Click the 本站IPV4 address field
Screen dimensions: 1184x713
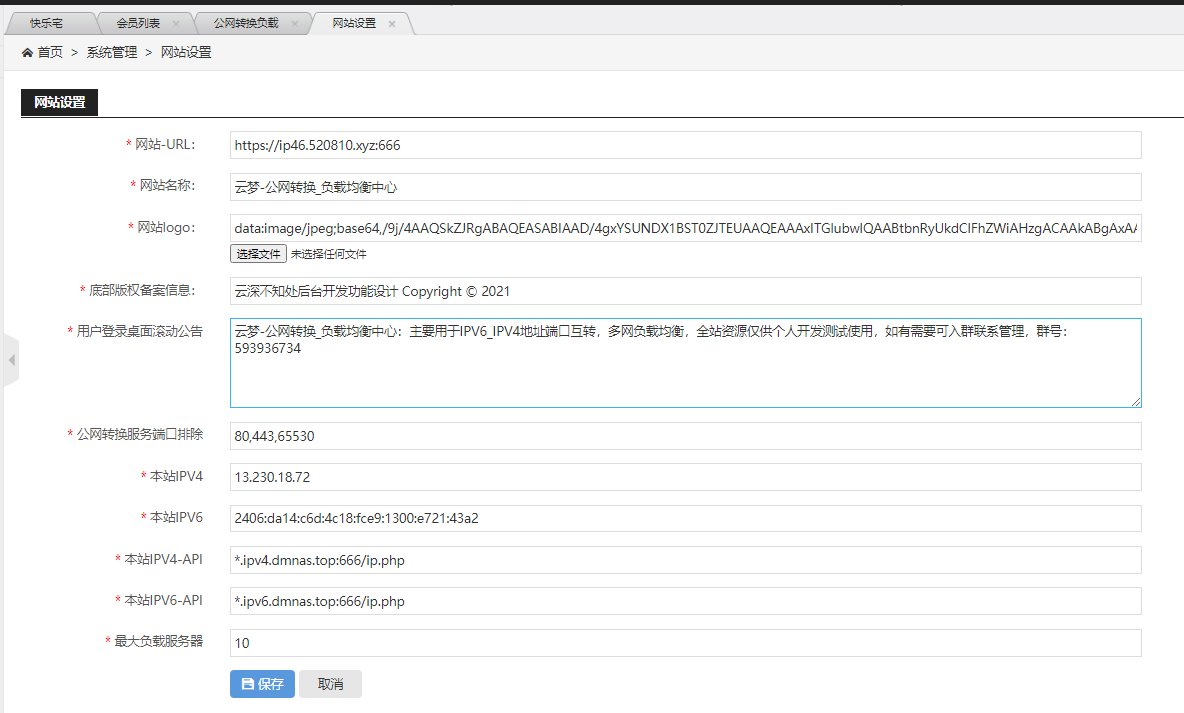[685, 477]
